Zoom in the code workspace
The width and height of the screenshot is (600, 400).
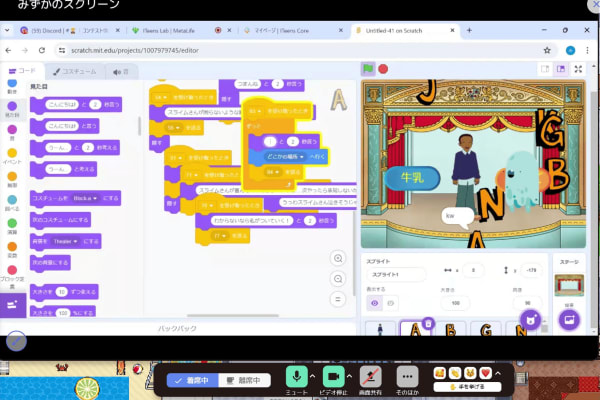click(x=338, y=258)
